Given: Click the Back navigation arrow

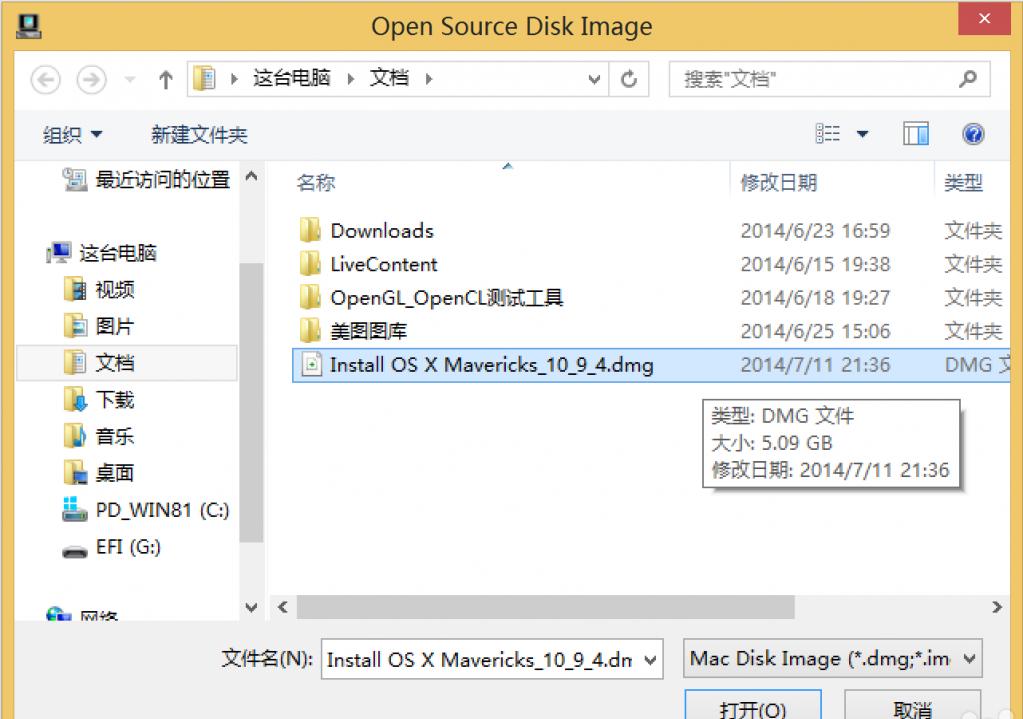Looking at the screenshot, I should 46,80.
